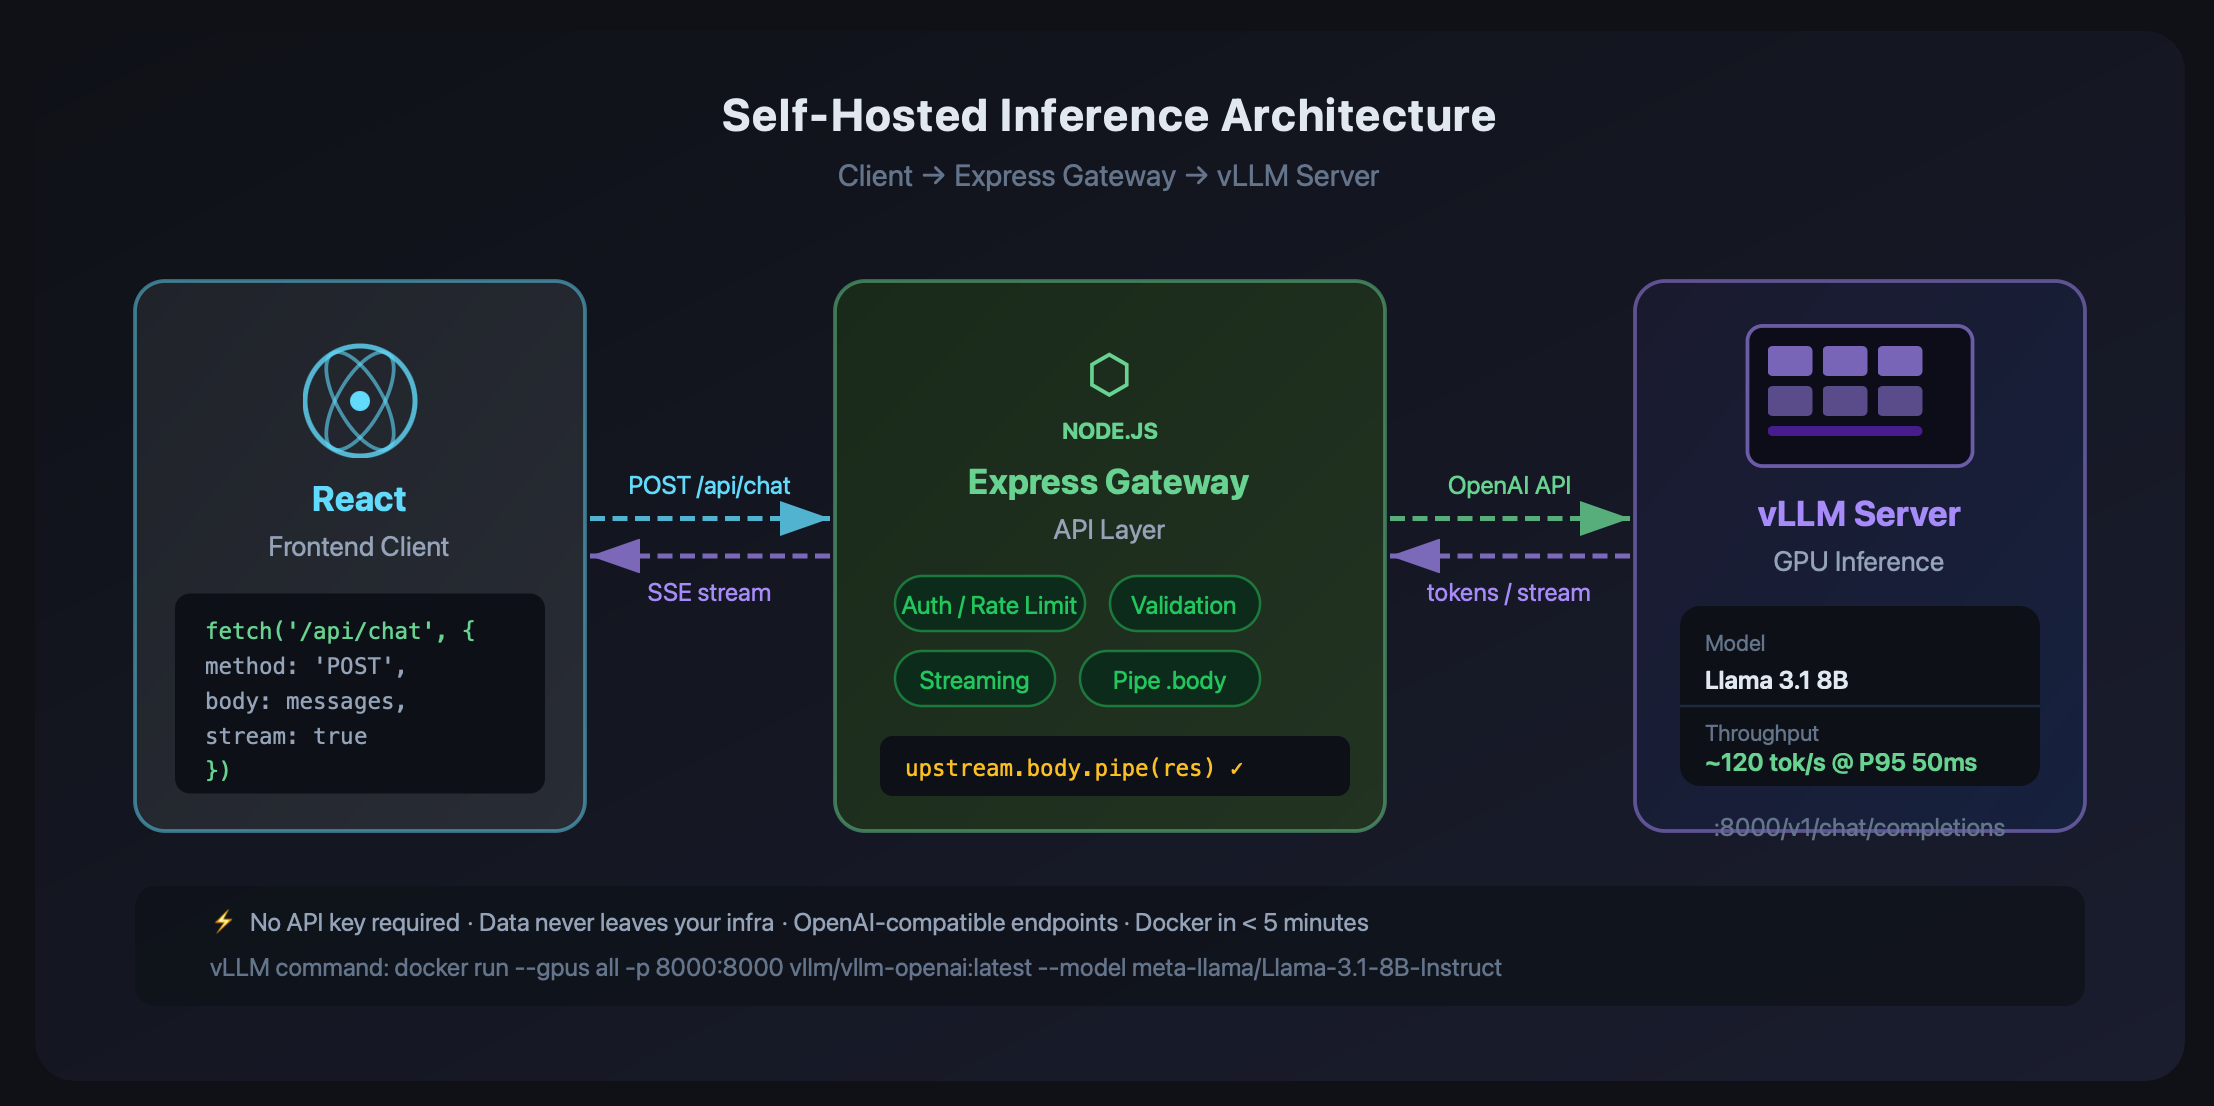Viewport: 2214px width, 1106px height.
Task: Click the React atom logo icon
Action: [x=360, y=401]
